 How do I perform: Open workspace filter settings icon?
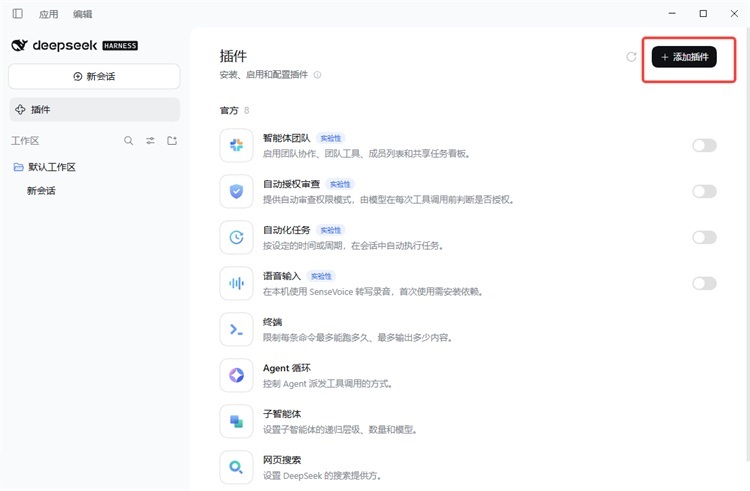click(x=150, y=141)
